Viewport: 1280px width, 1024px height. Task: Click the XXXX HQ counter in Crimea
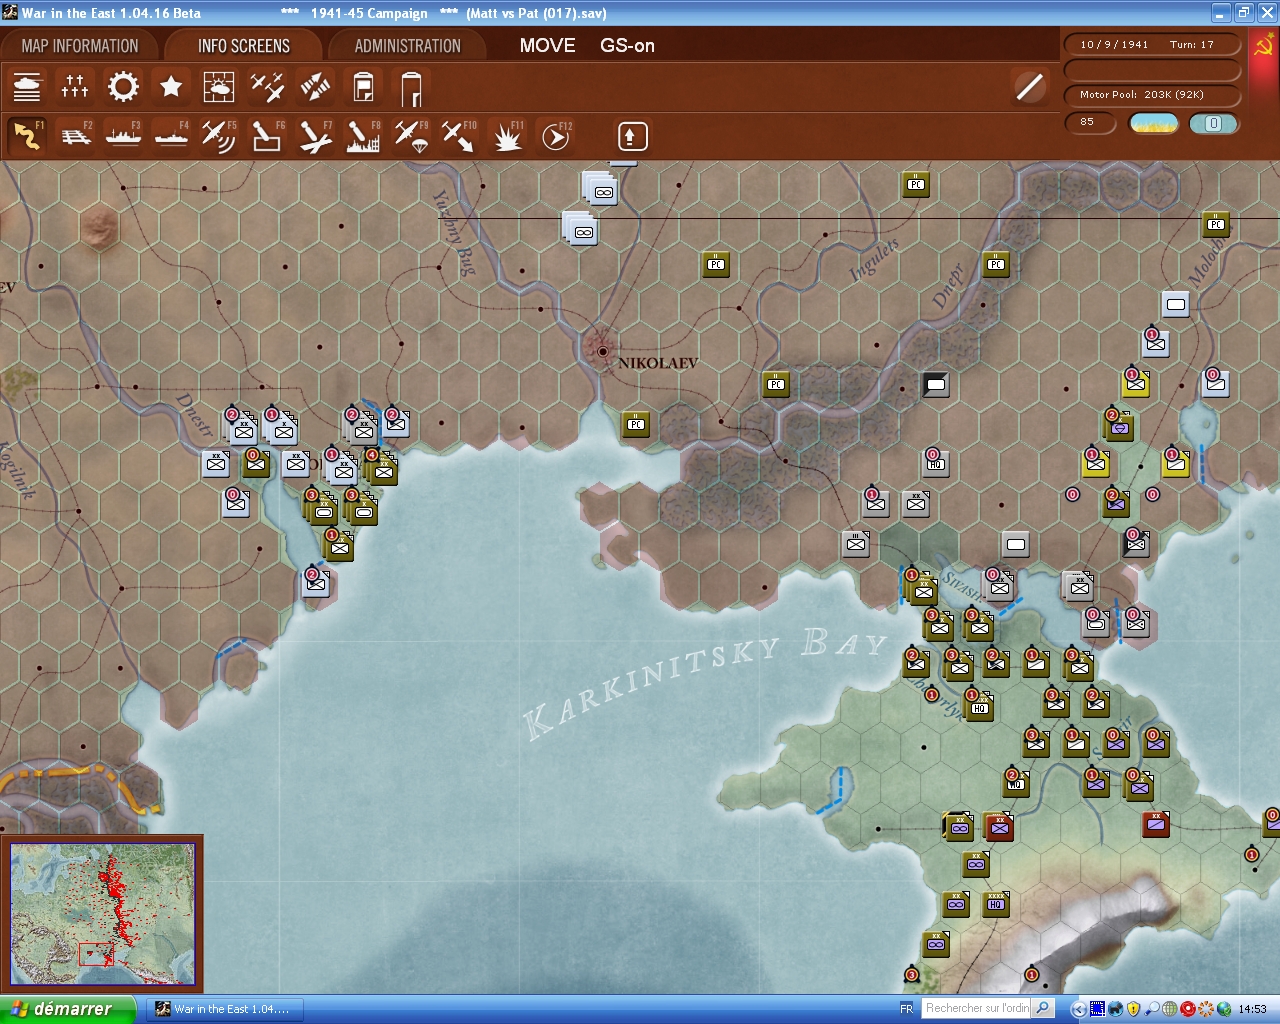(995, 904)
